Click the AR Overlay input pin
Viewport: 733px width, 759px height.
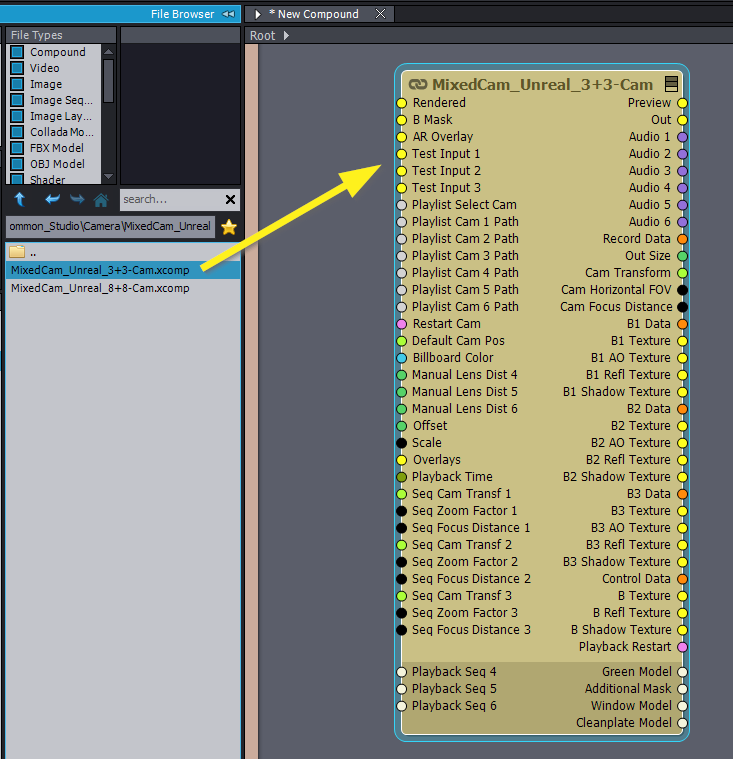pyautogui.click(x=401, y=137)
